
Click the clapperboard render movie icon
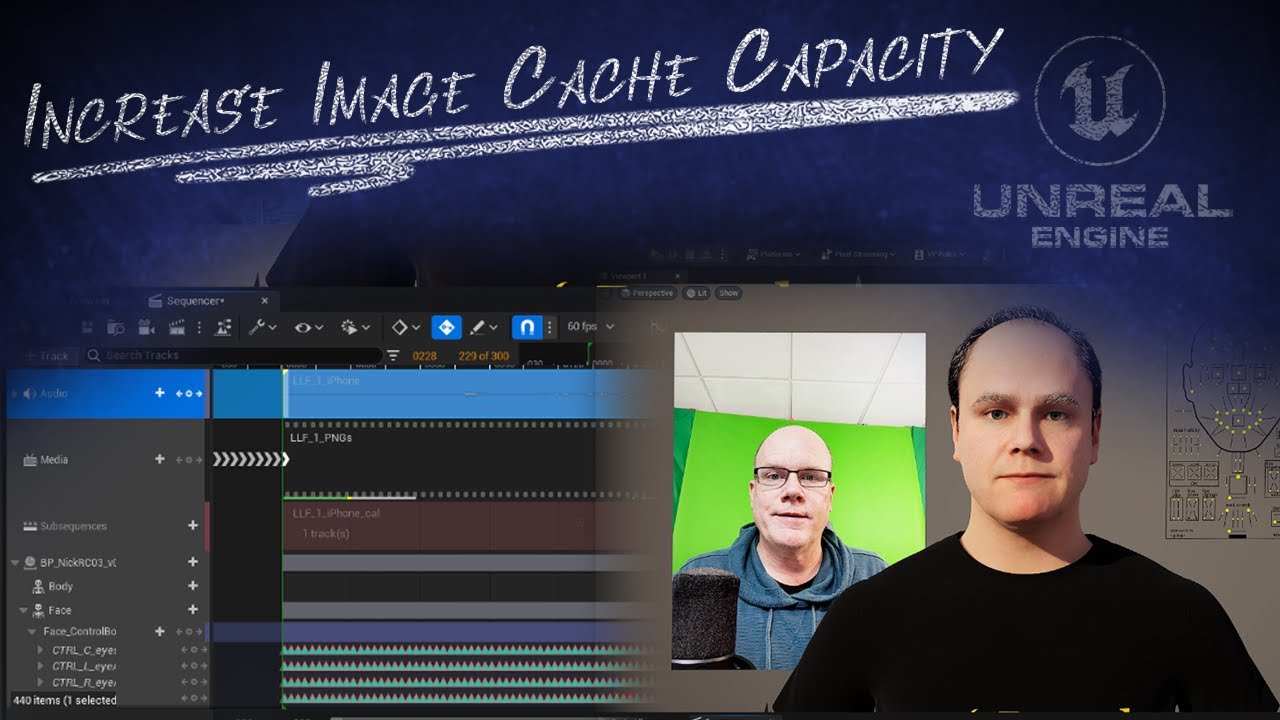[177, 327]
